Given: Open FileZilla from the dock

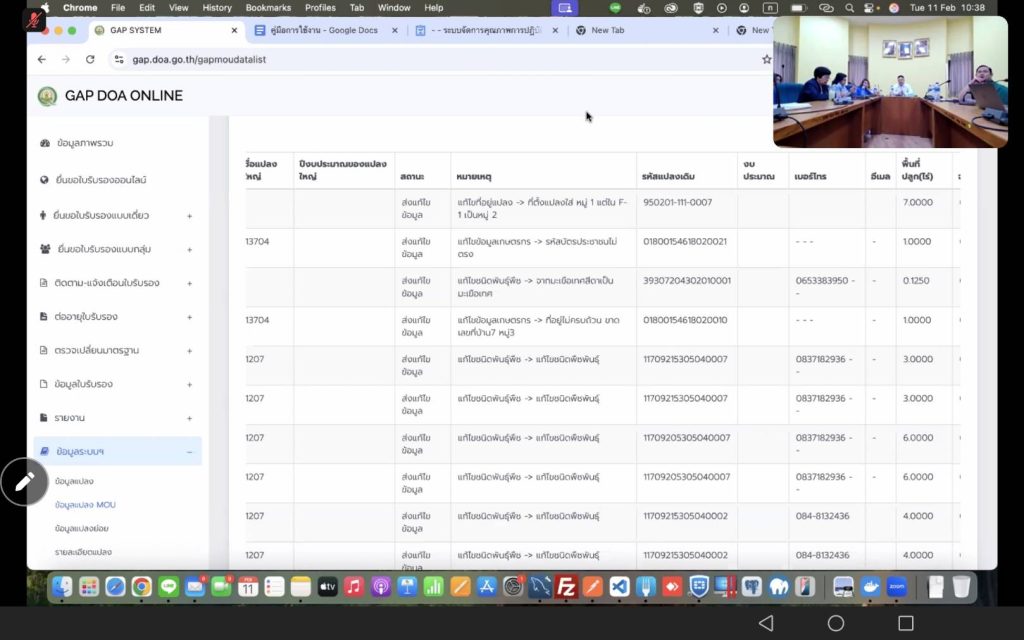Looking at the screenshot, I should 566,586.
